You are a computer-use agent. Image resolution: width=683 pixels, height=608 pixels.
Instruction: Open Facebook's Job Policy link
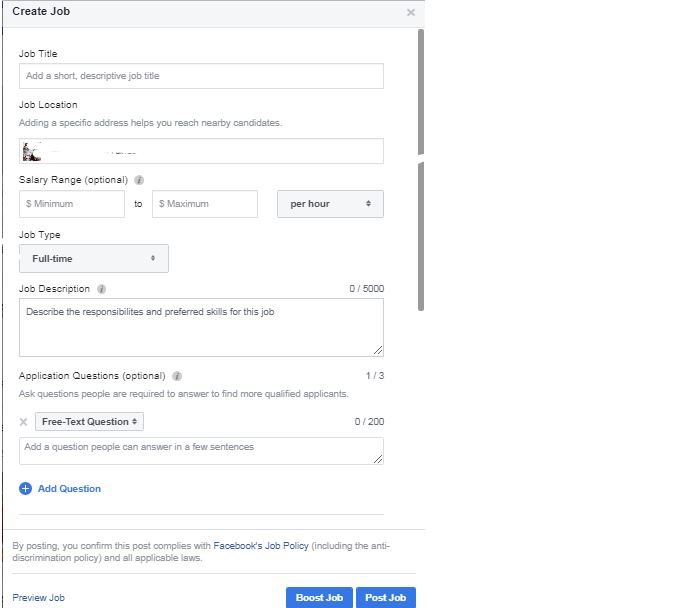tap(261, 546)
